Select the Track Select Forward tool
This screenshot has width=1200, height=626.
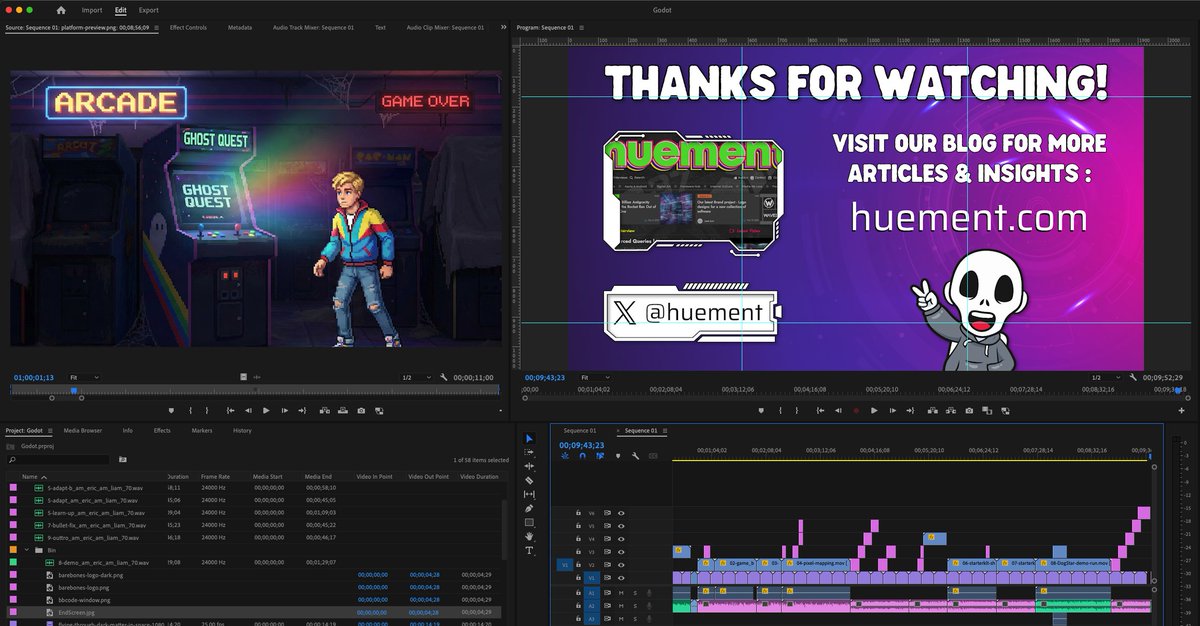coord(530,453)
